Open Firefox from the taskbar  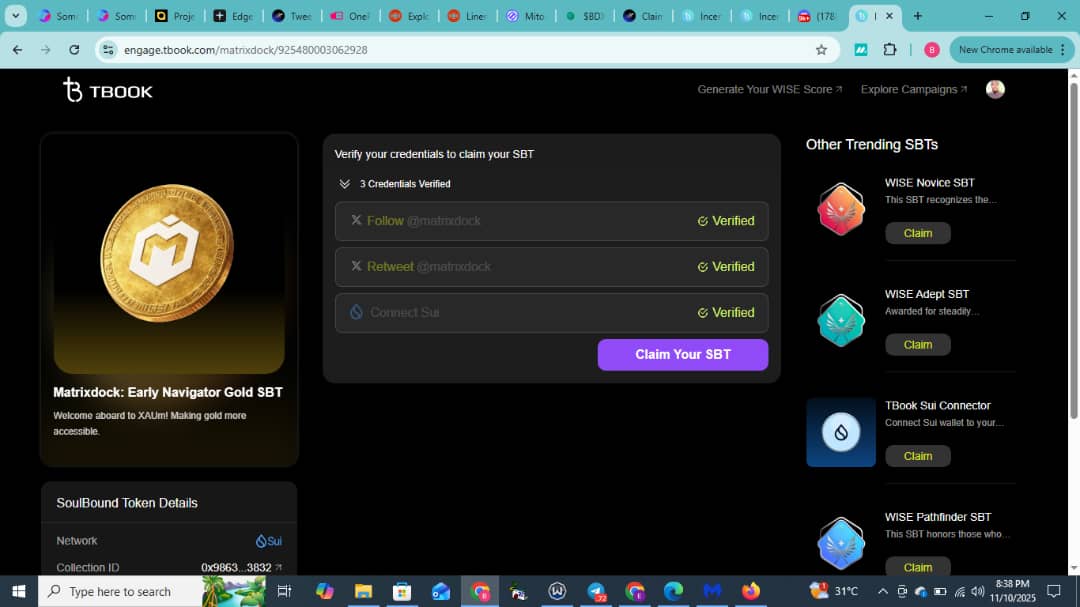(751, 591)
